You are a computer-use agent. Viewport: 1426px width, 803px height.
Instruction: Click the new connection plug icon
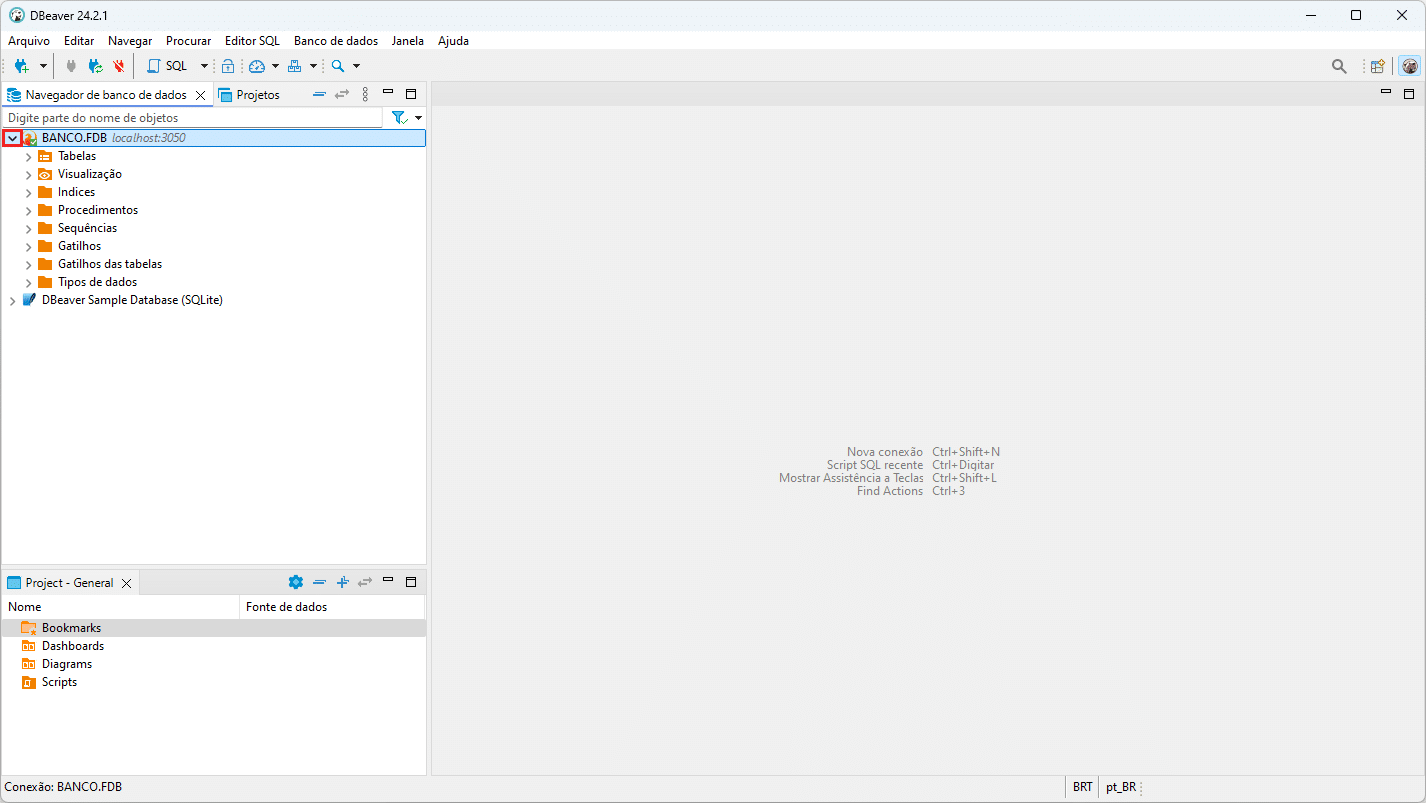click(21, 66)
